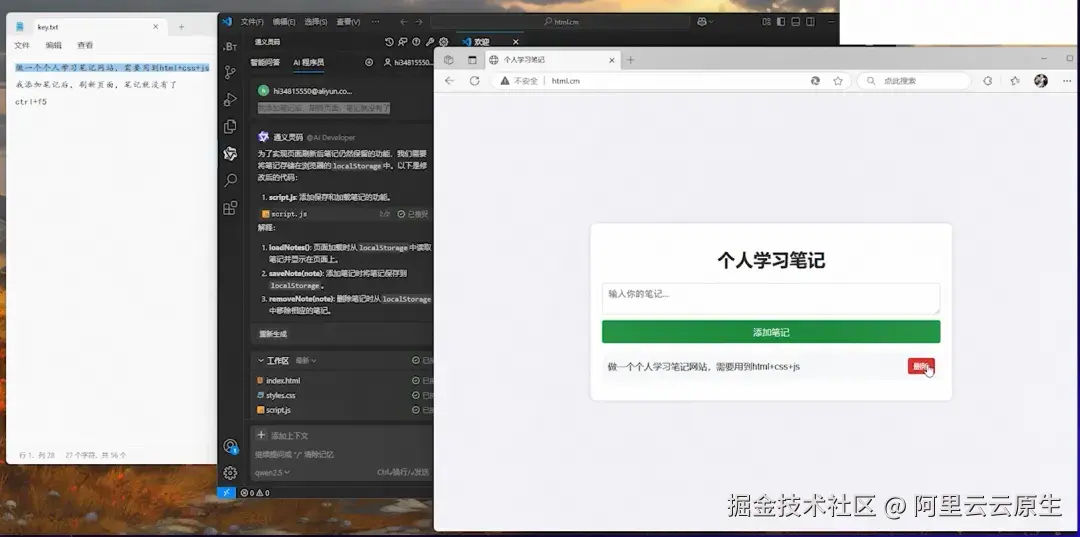Open 查看(V) menu in VS Code
The width and height of the screenshot is (1080, 537).
point(348,21)
